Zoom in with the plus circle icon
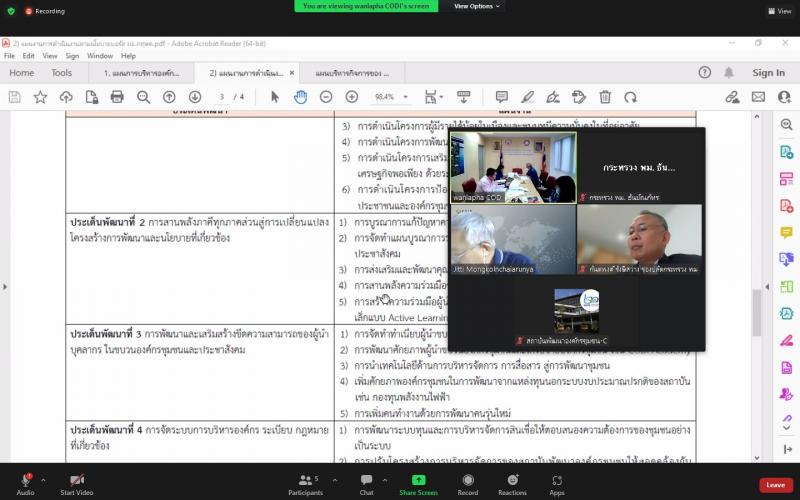Image resolution: width=800 pixels, height=500 pixels. coord(352,97)
